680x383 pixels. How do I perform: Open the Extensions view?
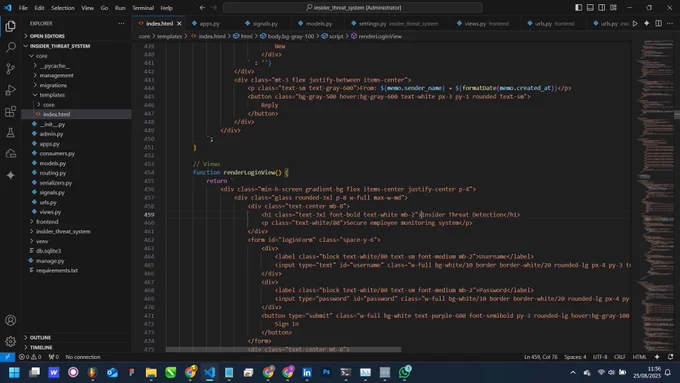[10, 111]
